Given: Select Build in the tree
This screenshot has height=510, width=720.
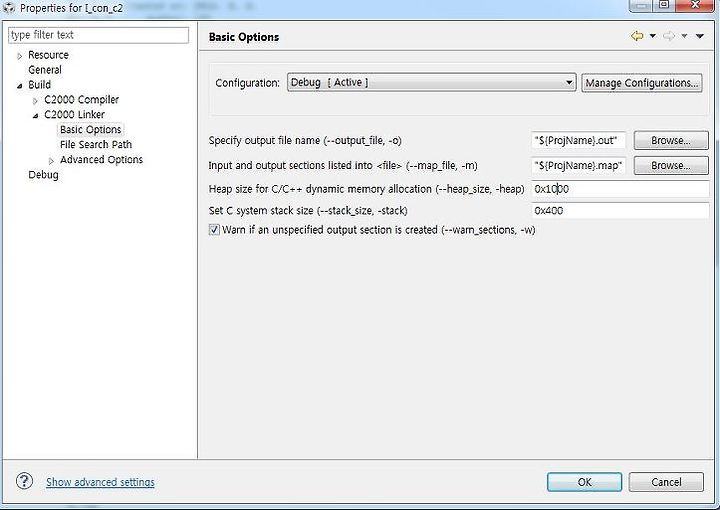Looking at the screenshot, I should [x=39, y=85].
